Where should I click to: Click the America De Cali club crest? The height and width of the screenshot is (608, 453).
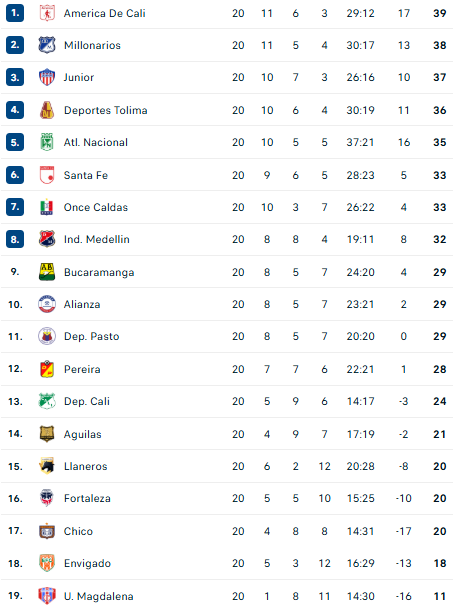[x=47, y=13]
